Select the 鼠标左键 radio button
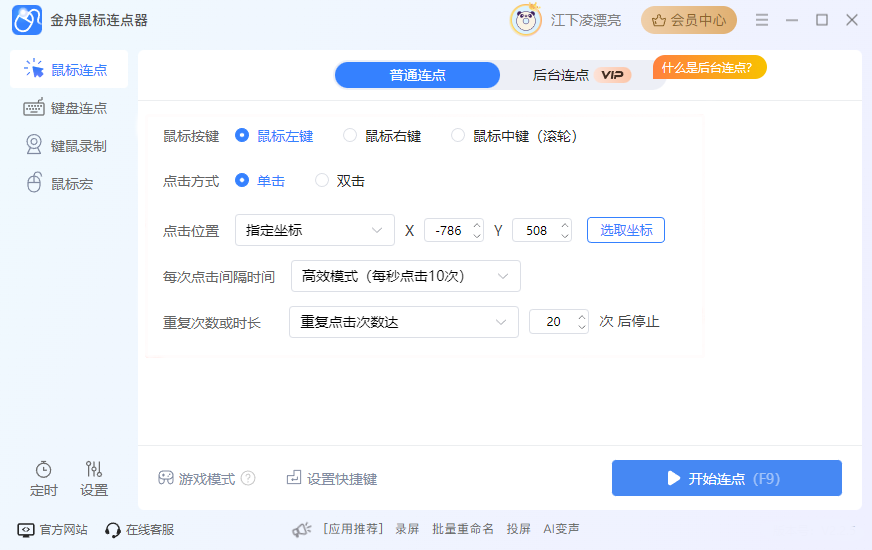The height and width of the screenshot is (550, 872). click(x=242, y=135)
